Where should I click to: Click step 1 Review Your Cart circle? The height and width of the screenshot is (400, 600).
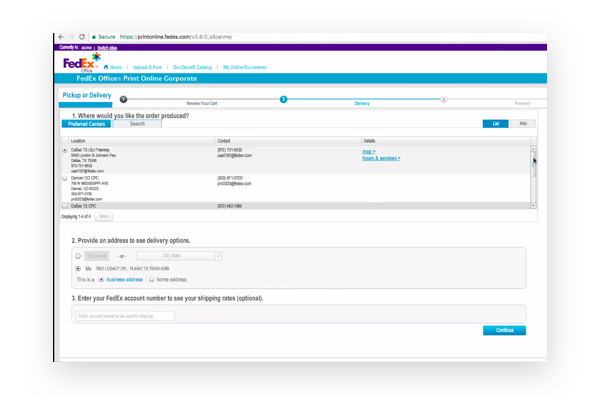tap(123, 99)
